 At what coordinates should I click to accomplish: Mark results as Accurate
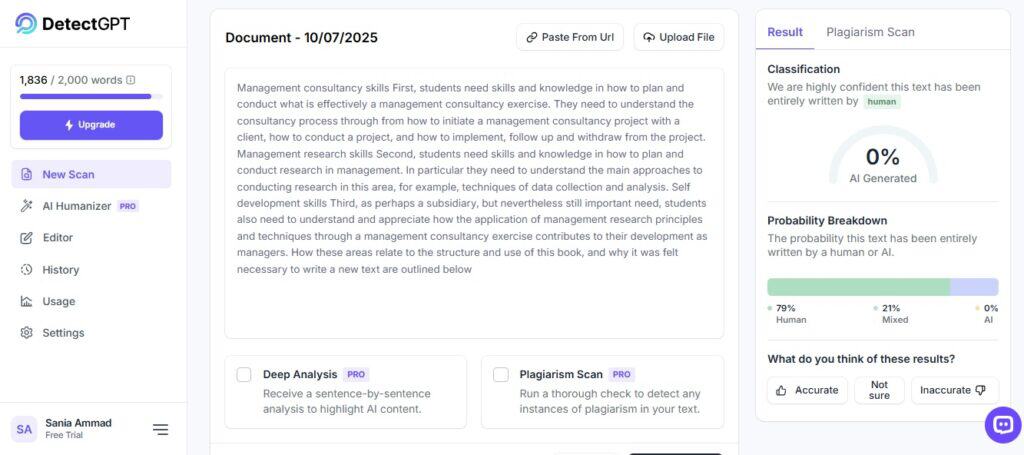(807, 390)
